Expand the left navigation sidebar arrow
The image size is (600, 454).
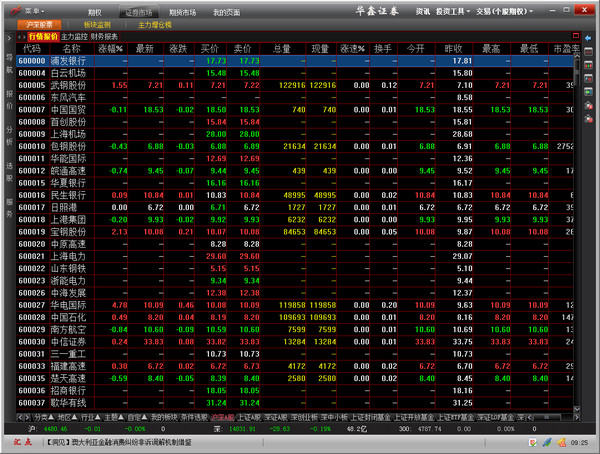click(x=9, y=38)
